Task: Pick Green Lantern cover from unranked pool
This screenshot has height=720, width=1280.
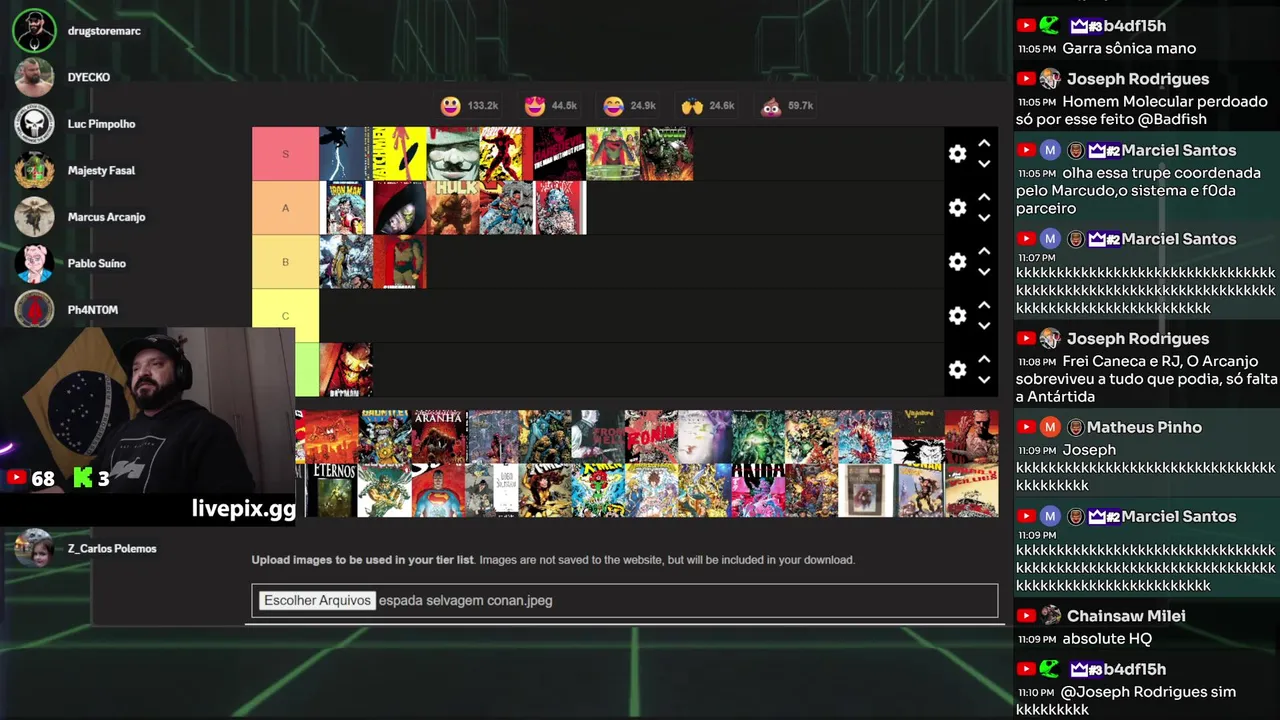Action: [758, 436]
